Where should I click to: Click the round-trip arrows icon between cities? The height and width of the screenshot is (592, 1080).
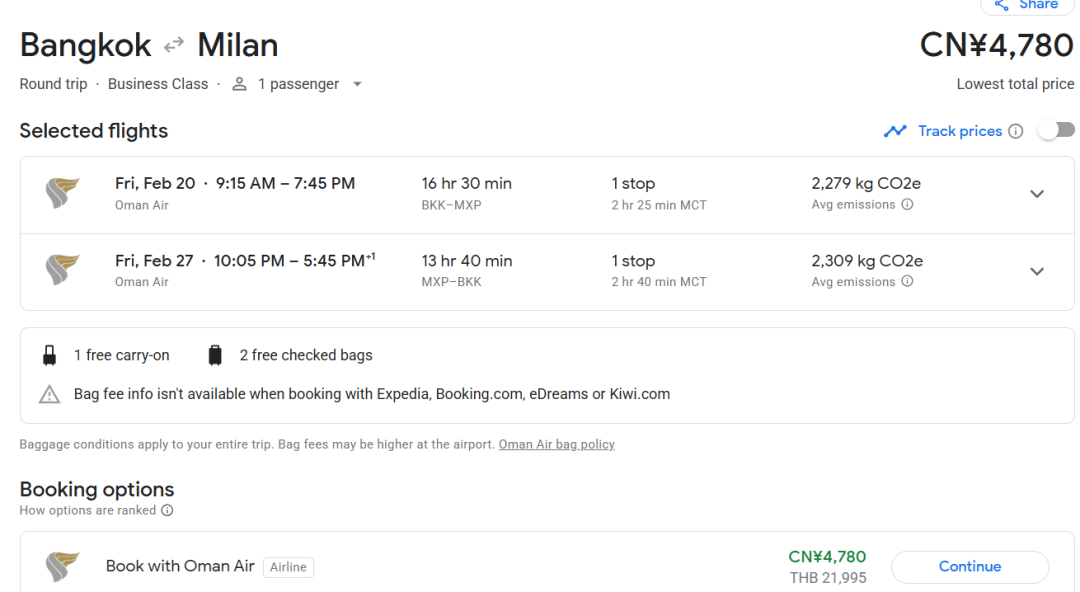click(174, 45)
